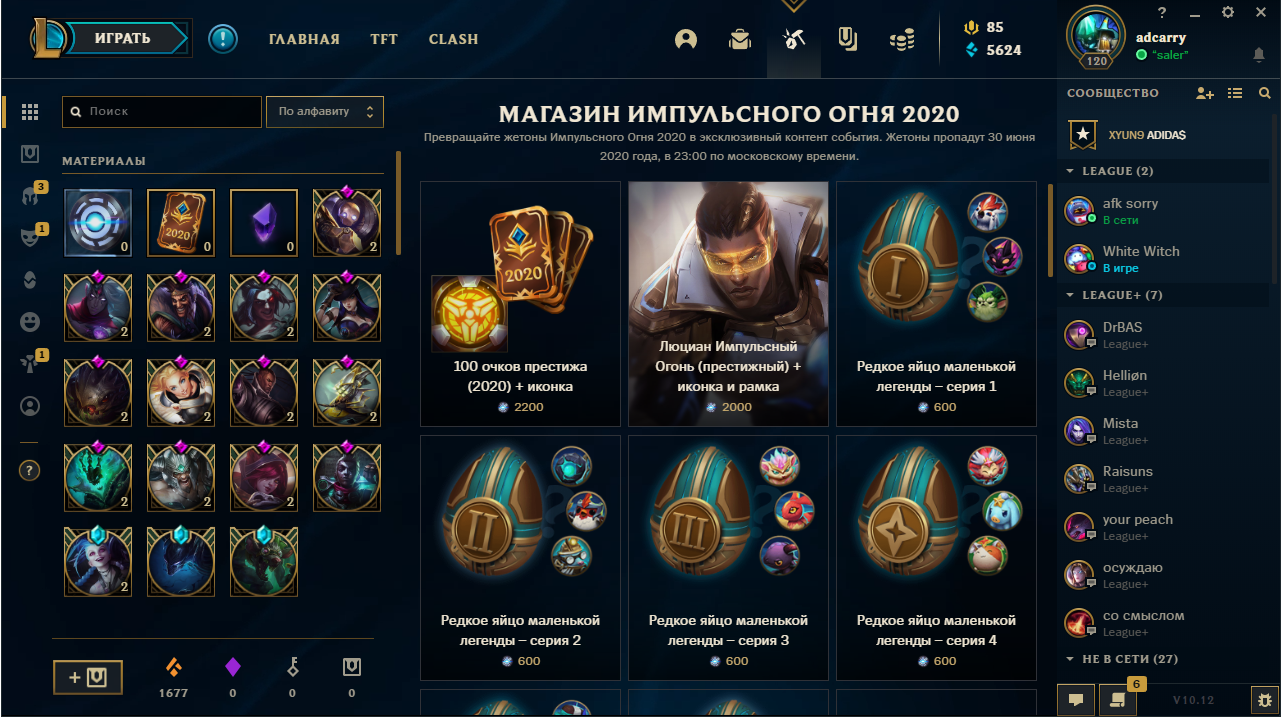Open the Collection backpack icon

point(740,40)
